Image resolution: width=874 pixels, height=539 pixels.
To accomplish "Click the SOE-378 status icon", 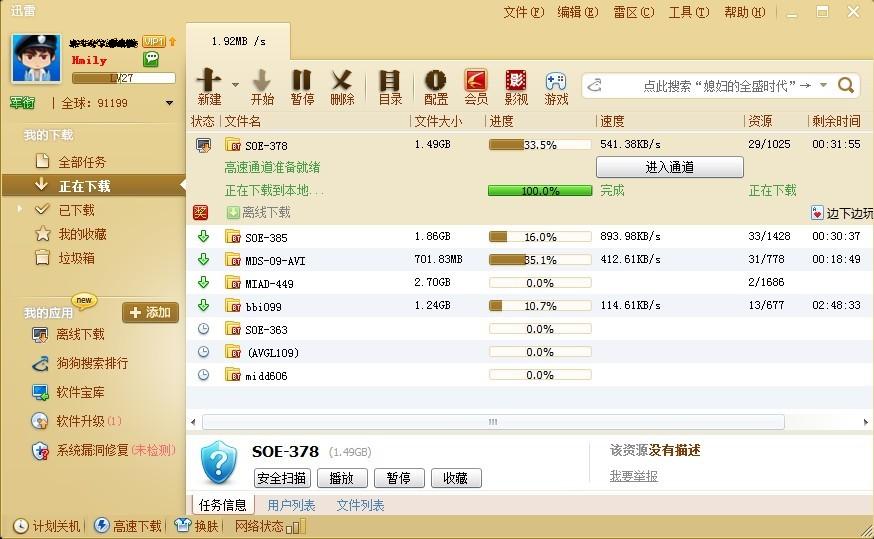I will 203,145.
